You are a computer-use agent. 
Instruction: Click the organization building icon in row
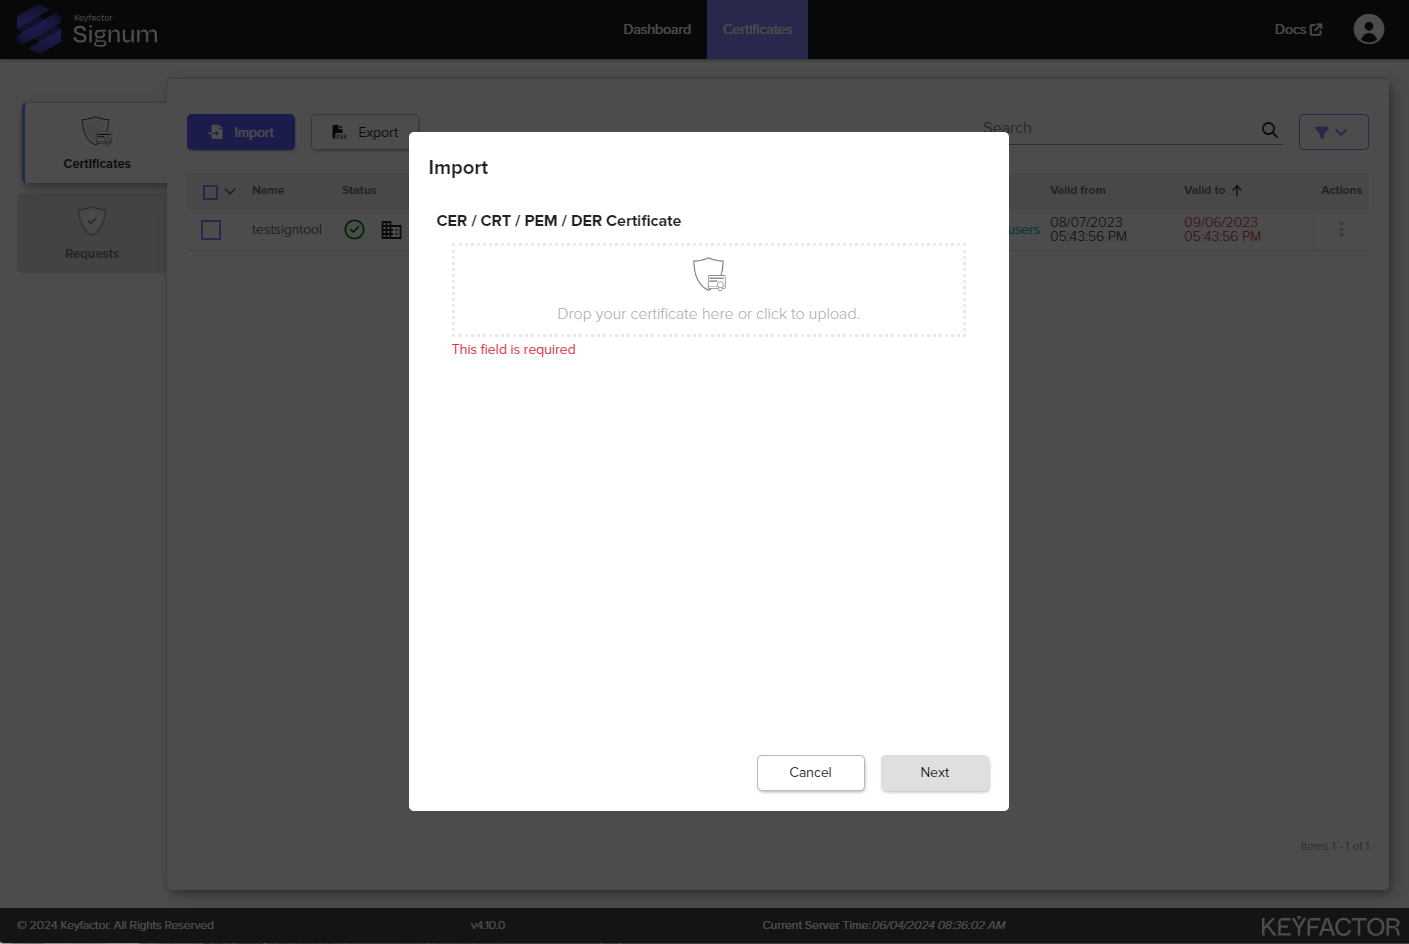pos(391,230)
